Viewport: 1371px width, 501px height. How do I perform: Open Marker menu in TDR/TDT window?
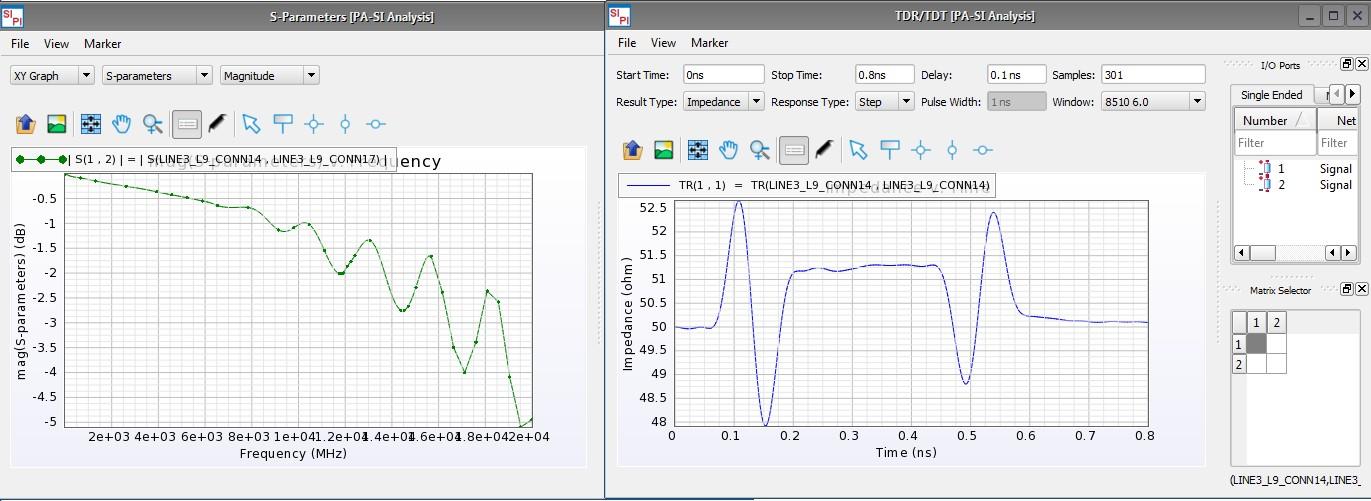click(709, 43)
